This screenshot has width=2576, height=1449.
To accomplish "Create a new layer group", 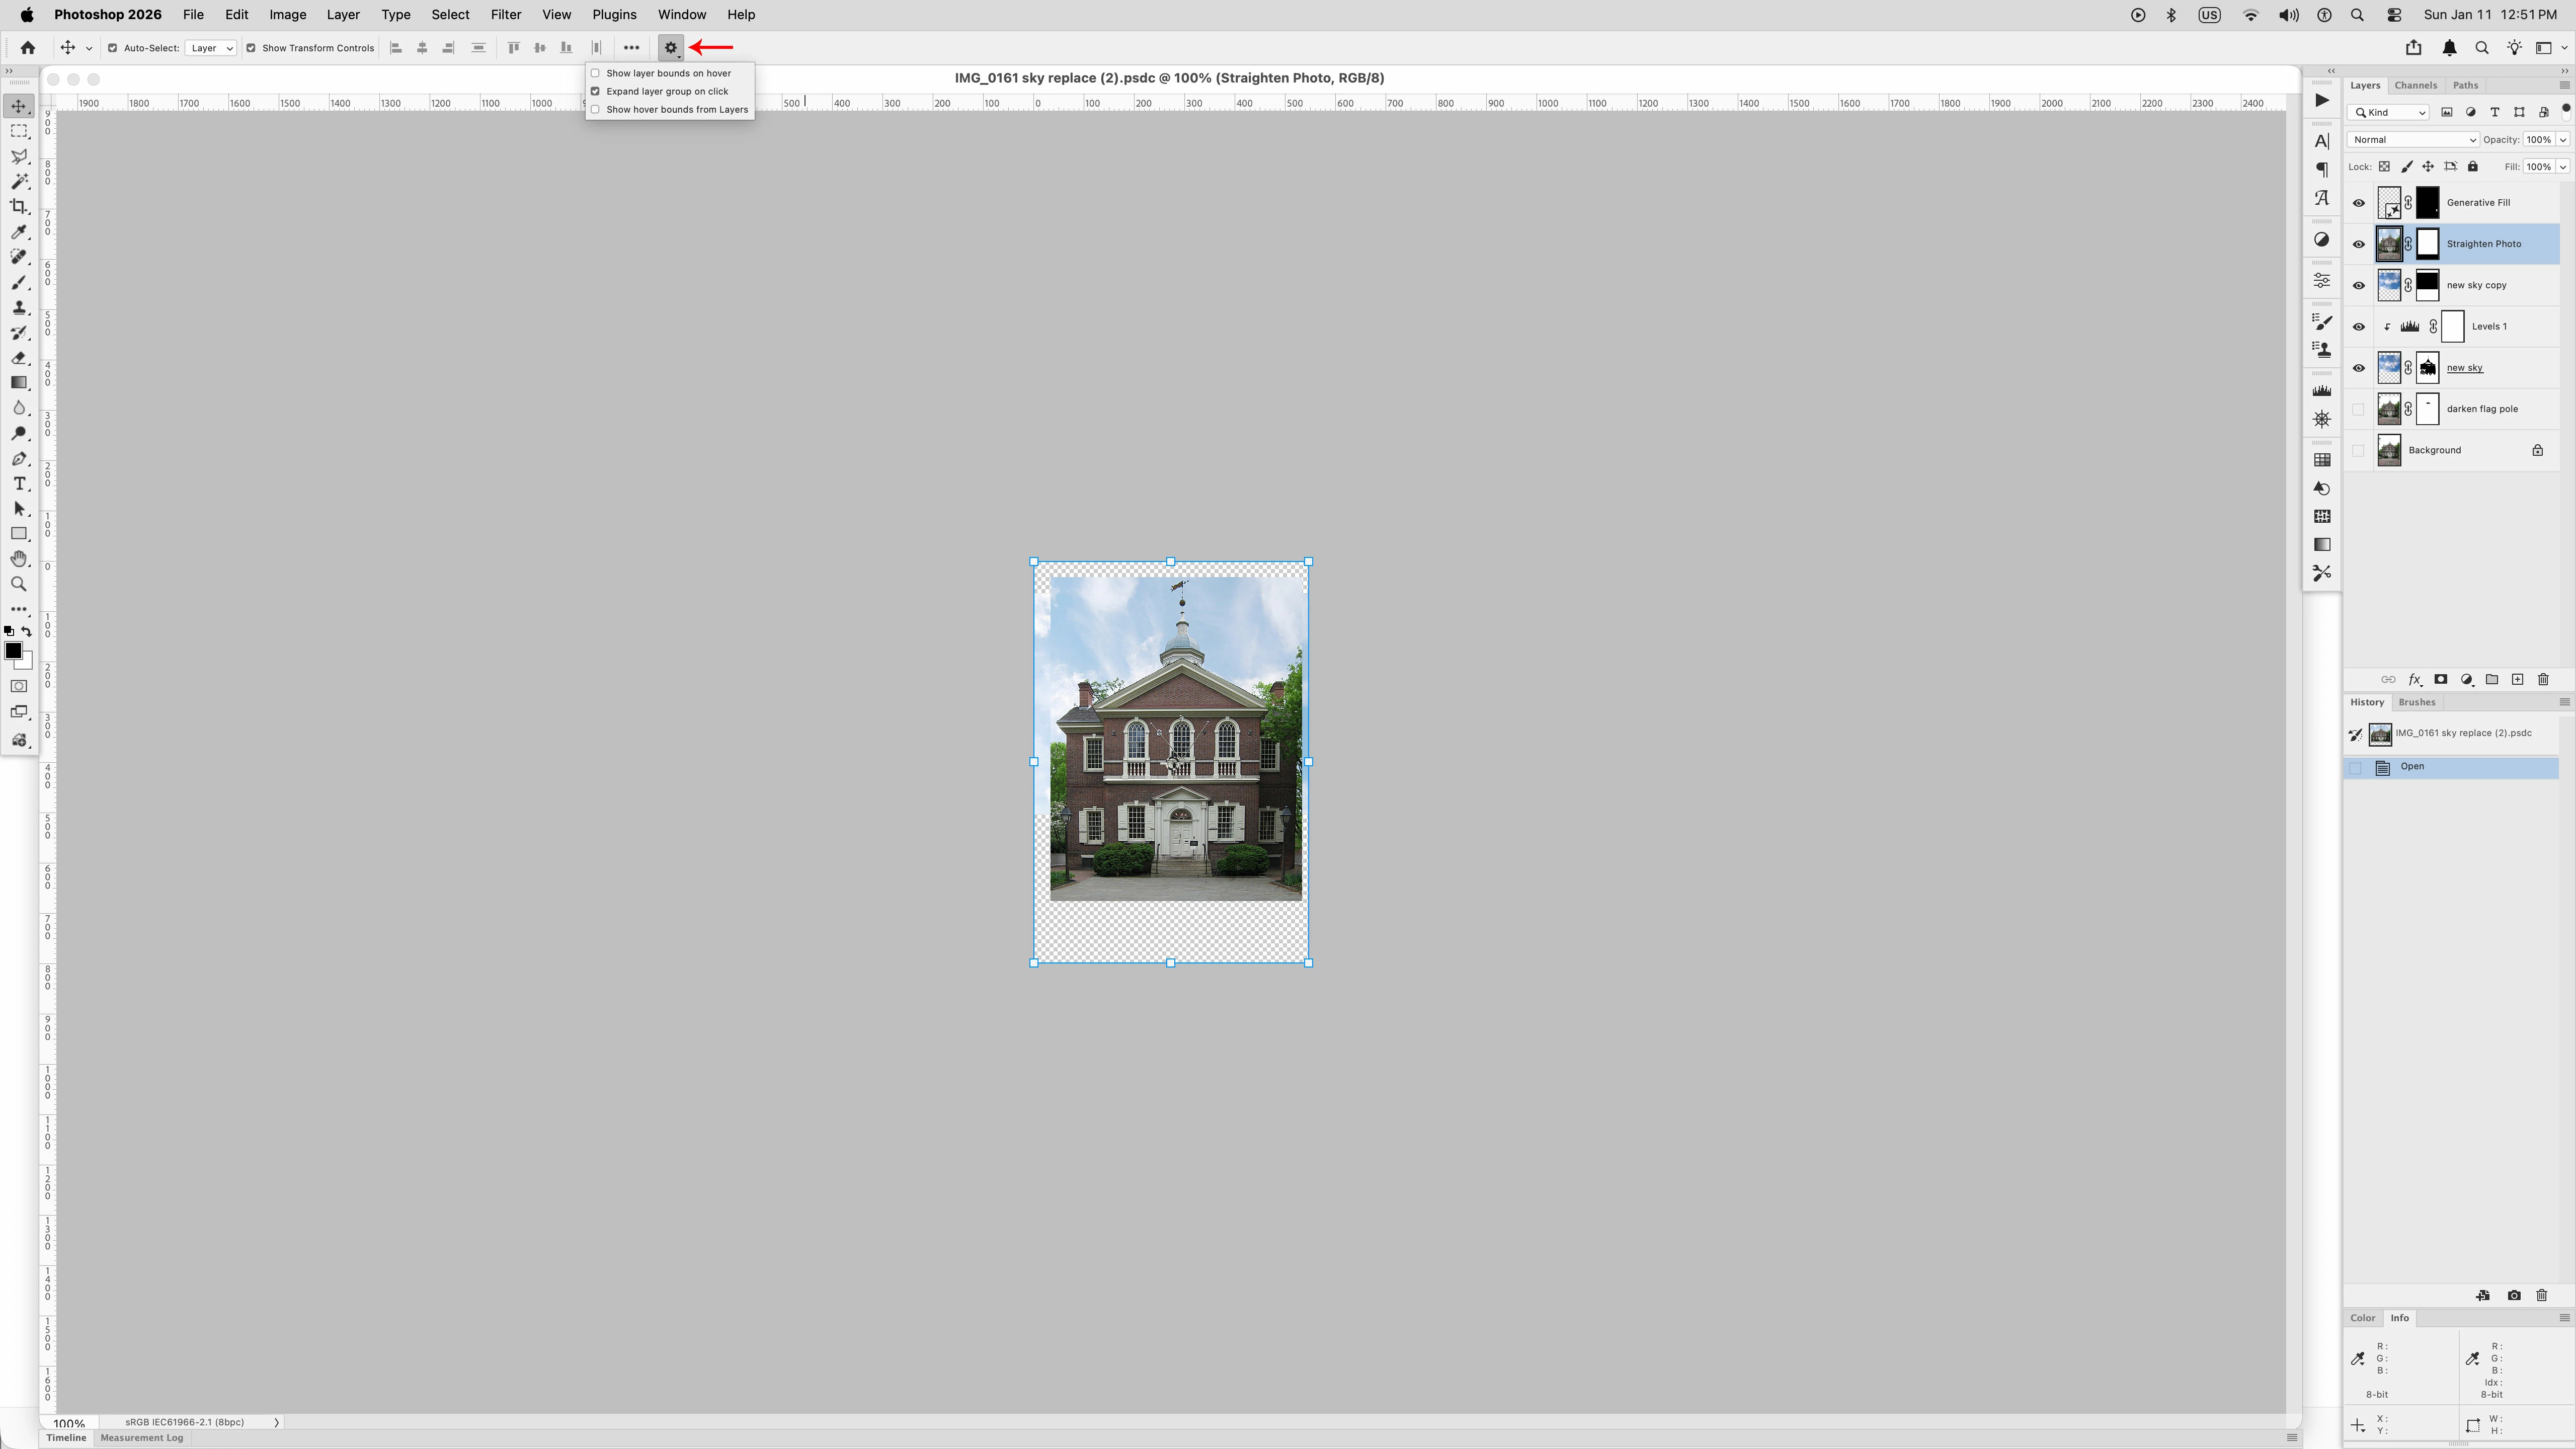I will tap(2492, 680).
